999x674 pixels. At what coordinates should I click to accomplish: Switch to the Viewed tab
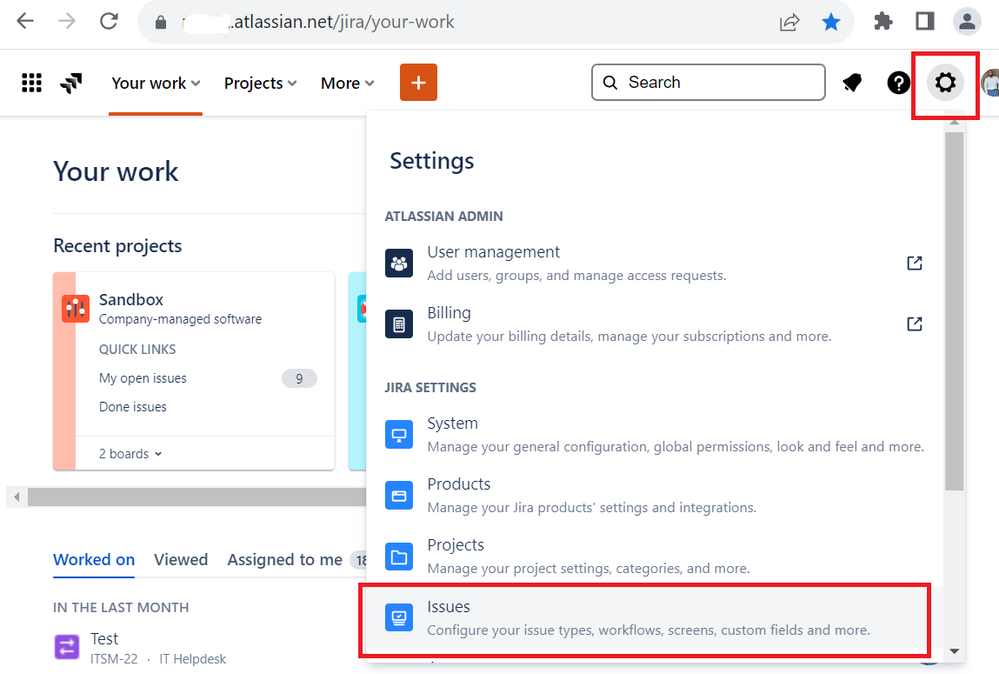coord(181,559)
